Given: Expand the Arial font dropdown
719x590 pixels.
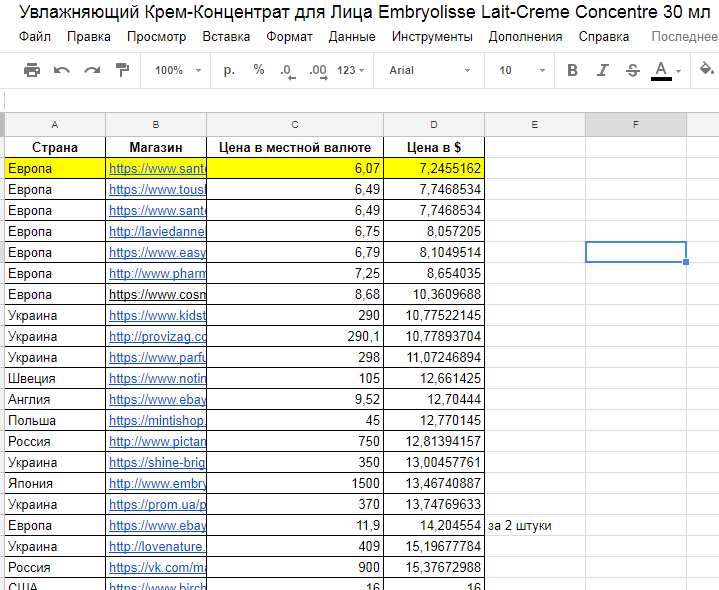Looking at the screenshot, I should pyautogui.click(x=430, y=70).
